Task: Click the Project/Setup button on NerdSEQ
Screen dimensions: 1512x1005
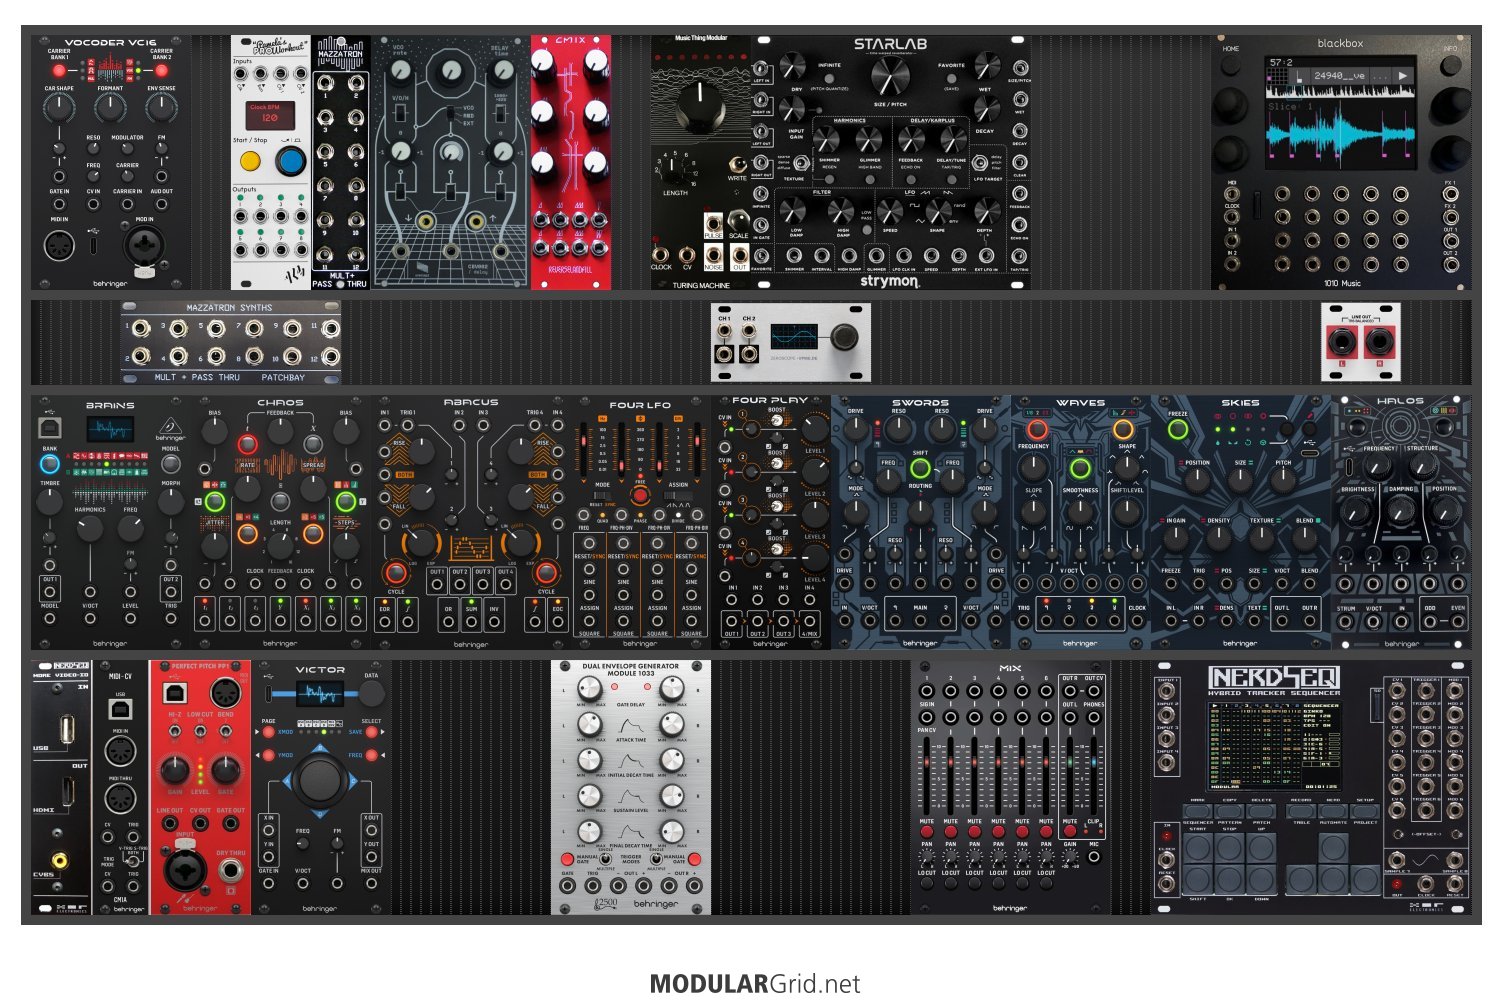Action: (1365, 812)
